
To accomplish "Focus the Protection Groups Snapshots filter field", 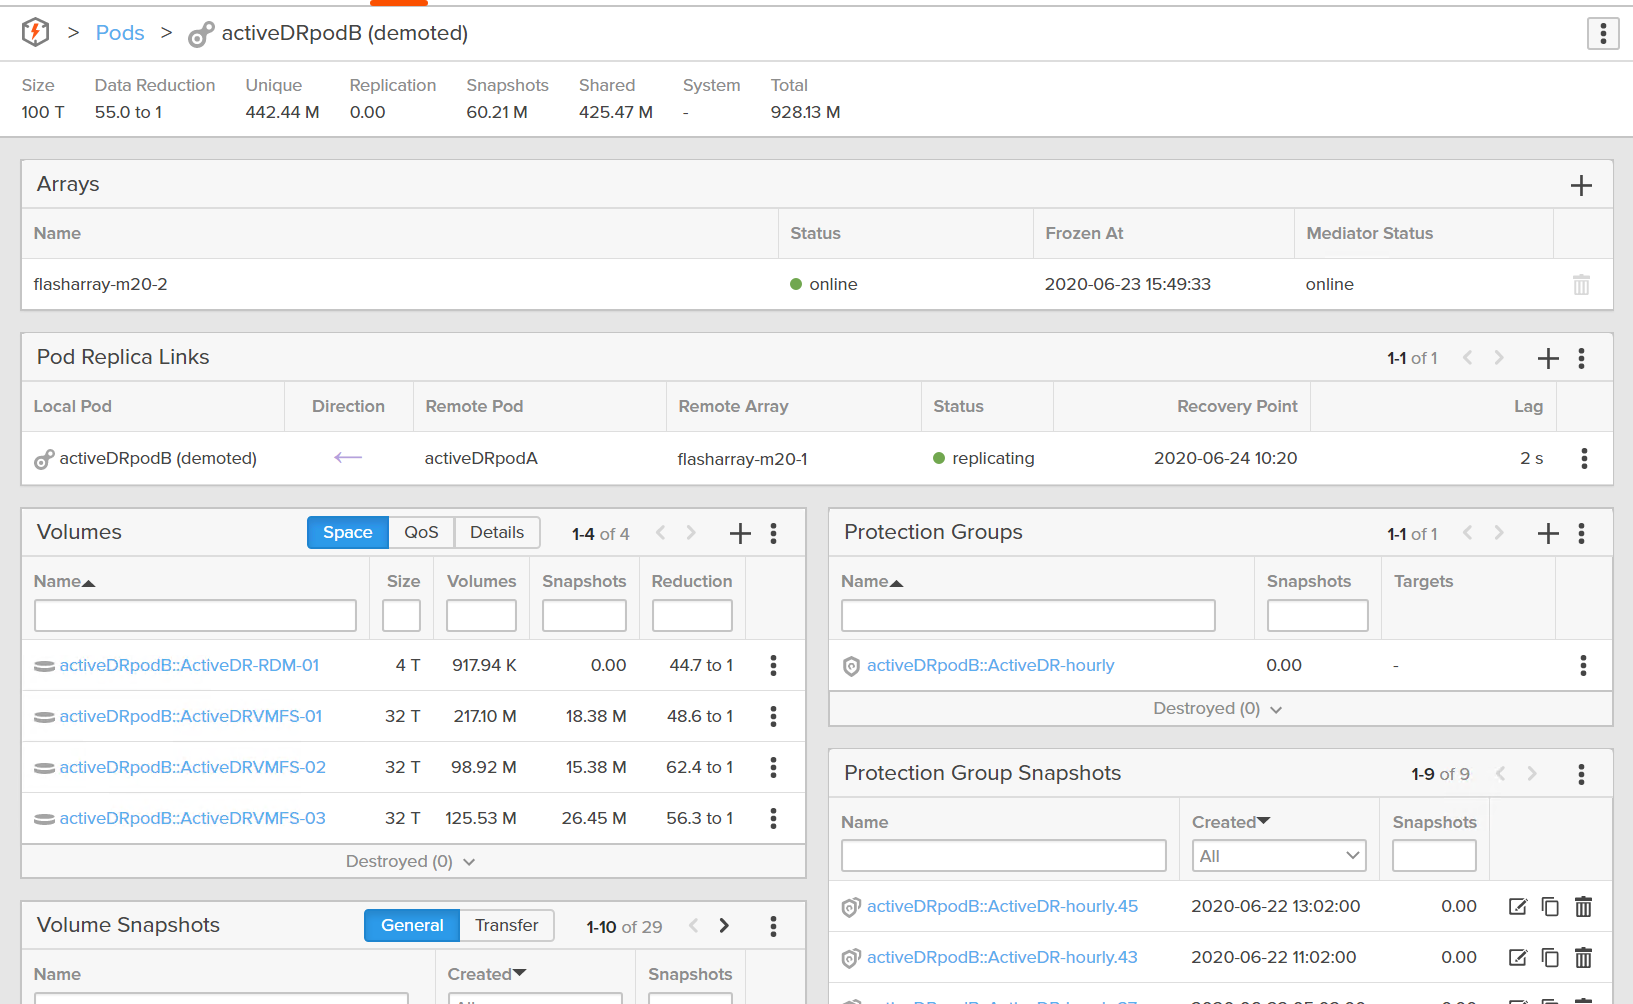I will (1317, 615).
